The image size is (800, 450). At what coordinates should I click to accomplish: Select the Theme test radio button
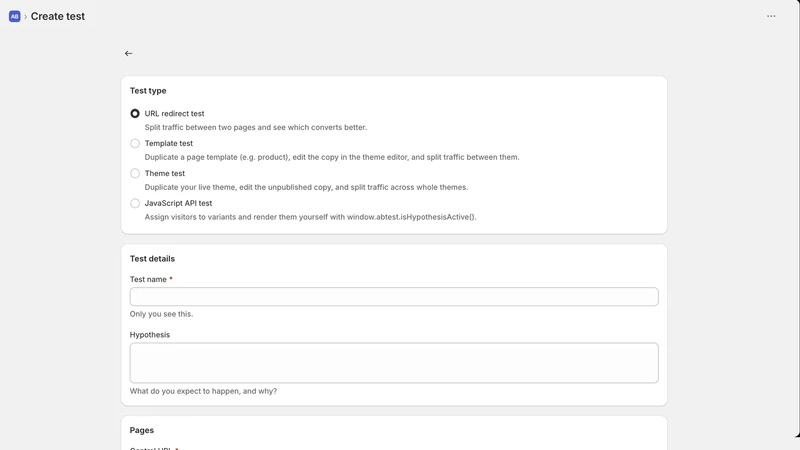click(x=135, y=173)
